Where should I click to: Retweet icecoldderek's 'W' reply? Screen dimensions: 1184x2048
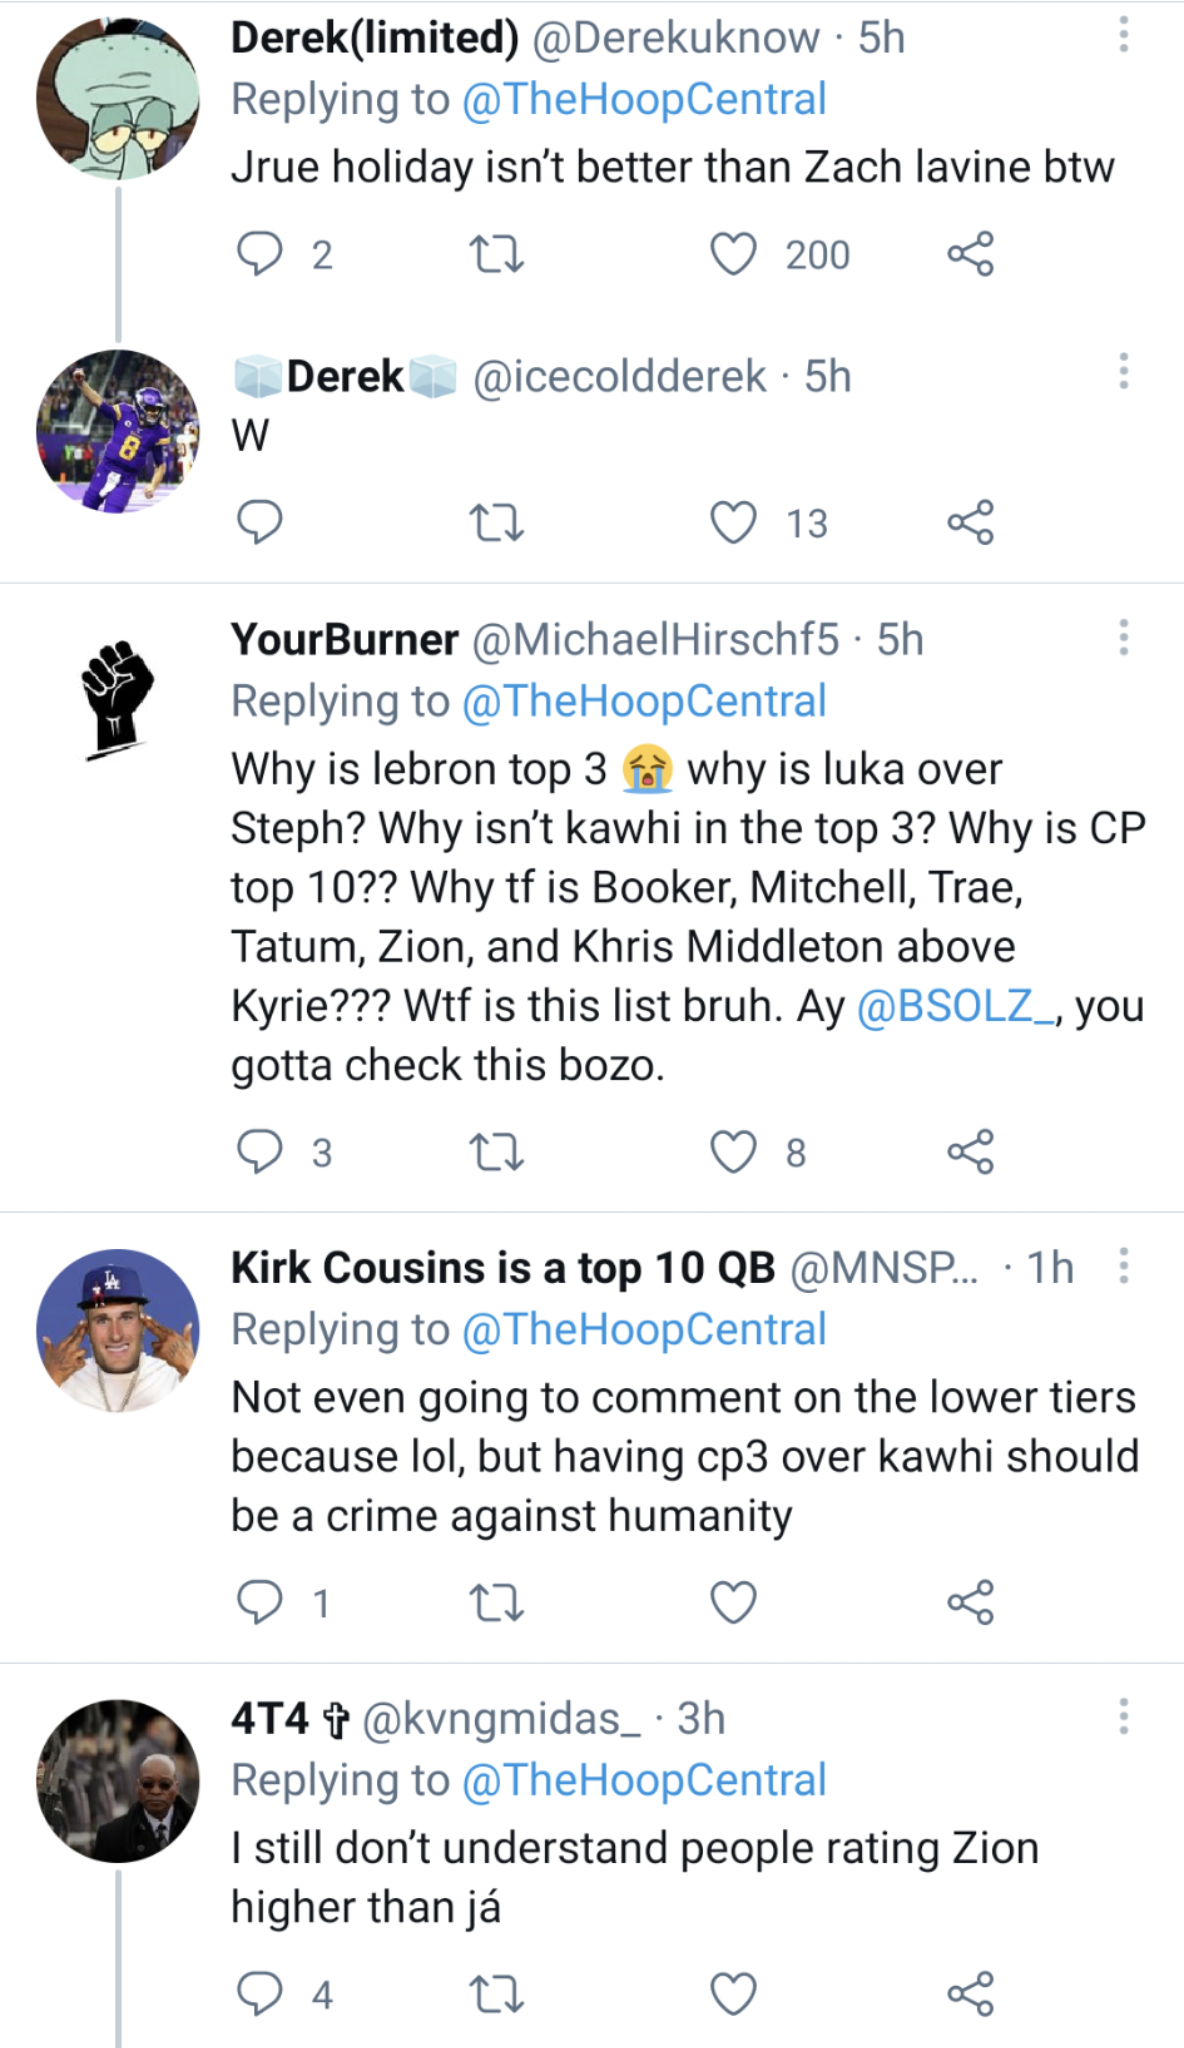point(497,522)
